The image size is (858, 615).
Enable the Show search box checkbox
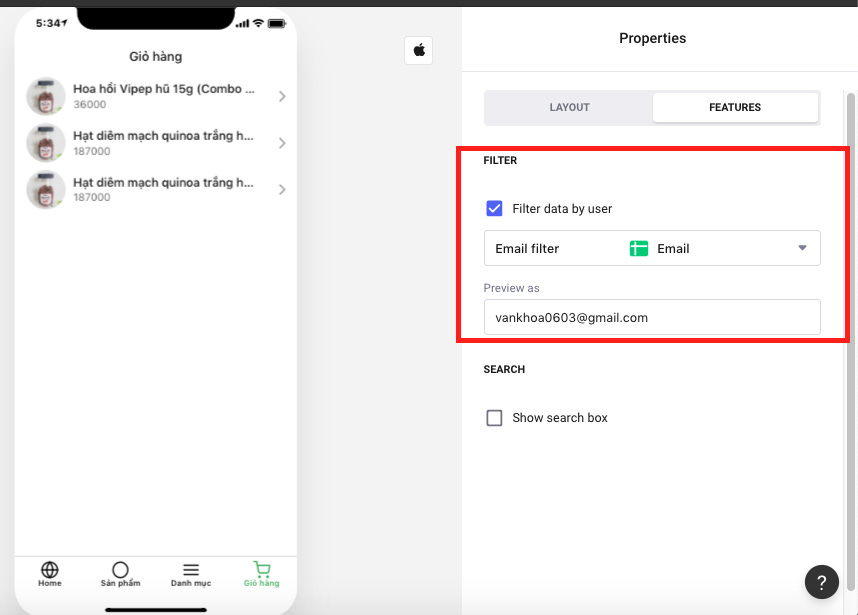494,417
